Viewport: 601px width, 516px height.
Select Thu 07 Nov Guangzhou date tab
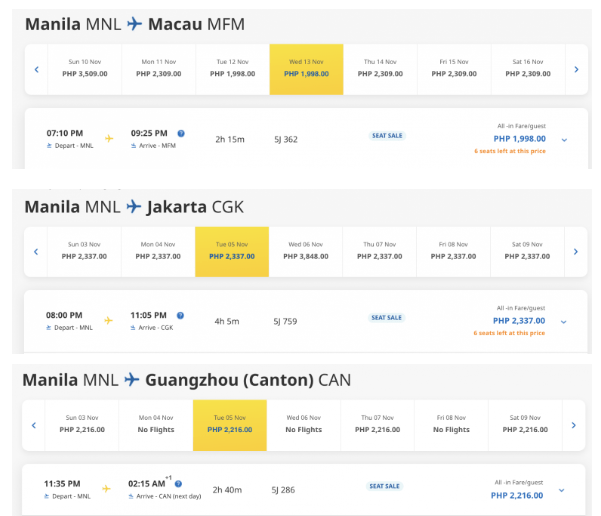coord(377,425)
